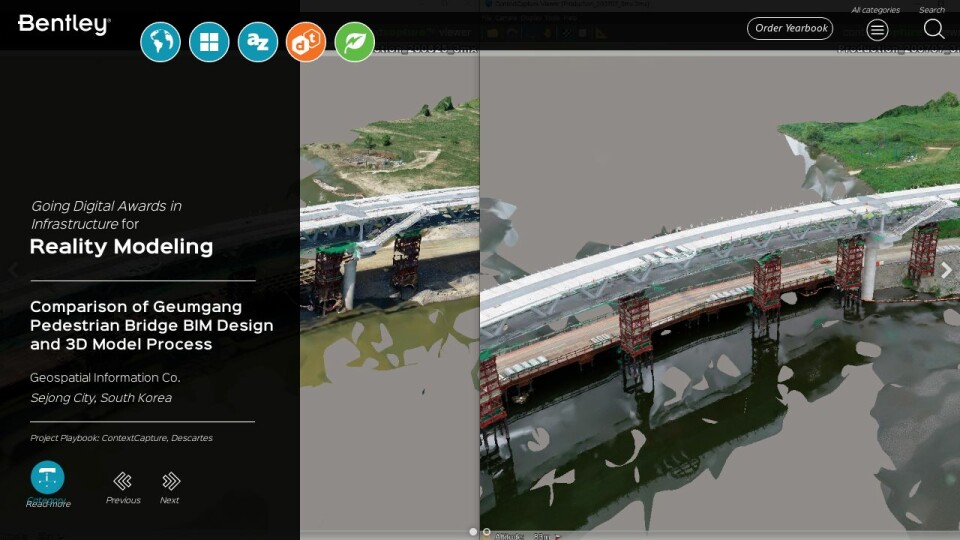This screenshot has height=540, width=960.
Task: Select the second slide indicator dot
Action: pyautogui.click(x=486, y=532)
